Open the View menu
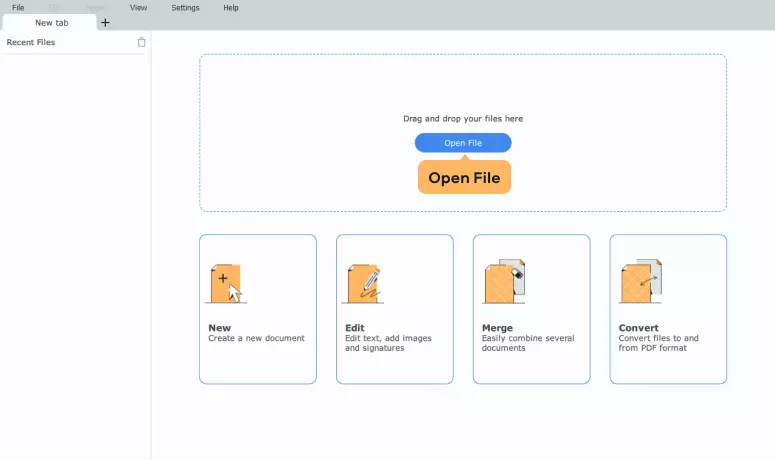This screenshot has width=775, height=460. coord(138,7)
